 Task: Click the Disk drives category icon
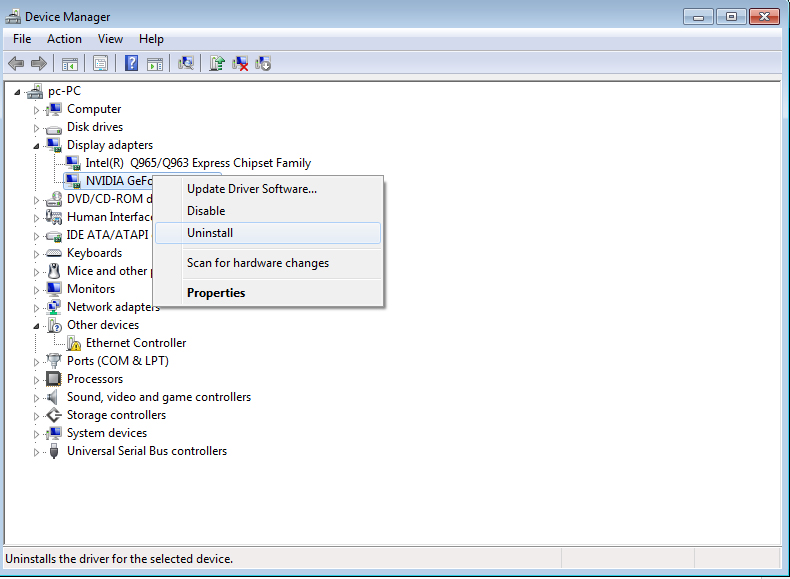click(x=54, y=128)
